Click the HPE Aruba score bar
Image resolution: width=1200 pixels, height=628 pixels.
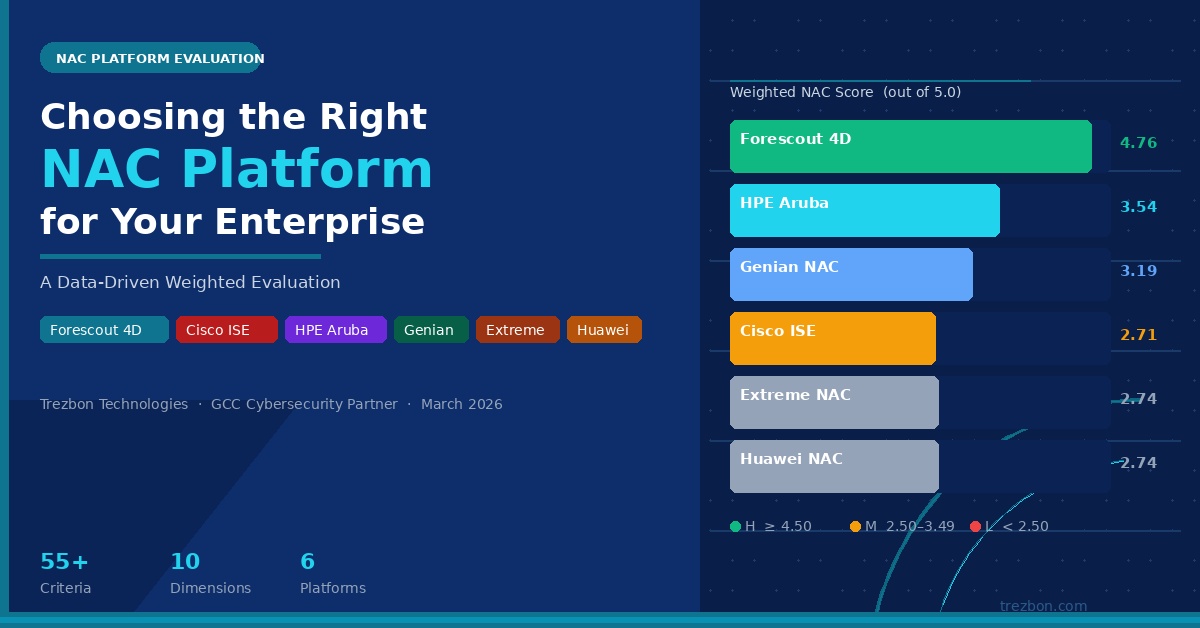coord(865,210)
